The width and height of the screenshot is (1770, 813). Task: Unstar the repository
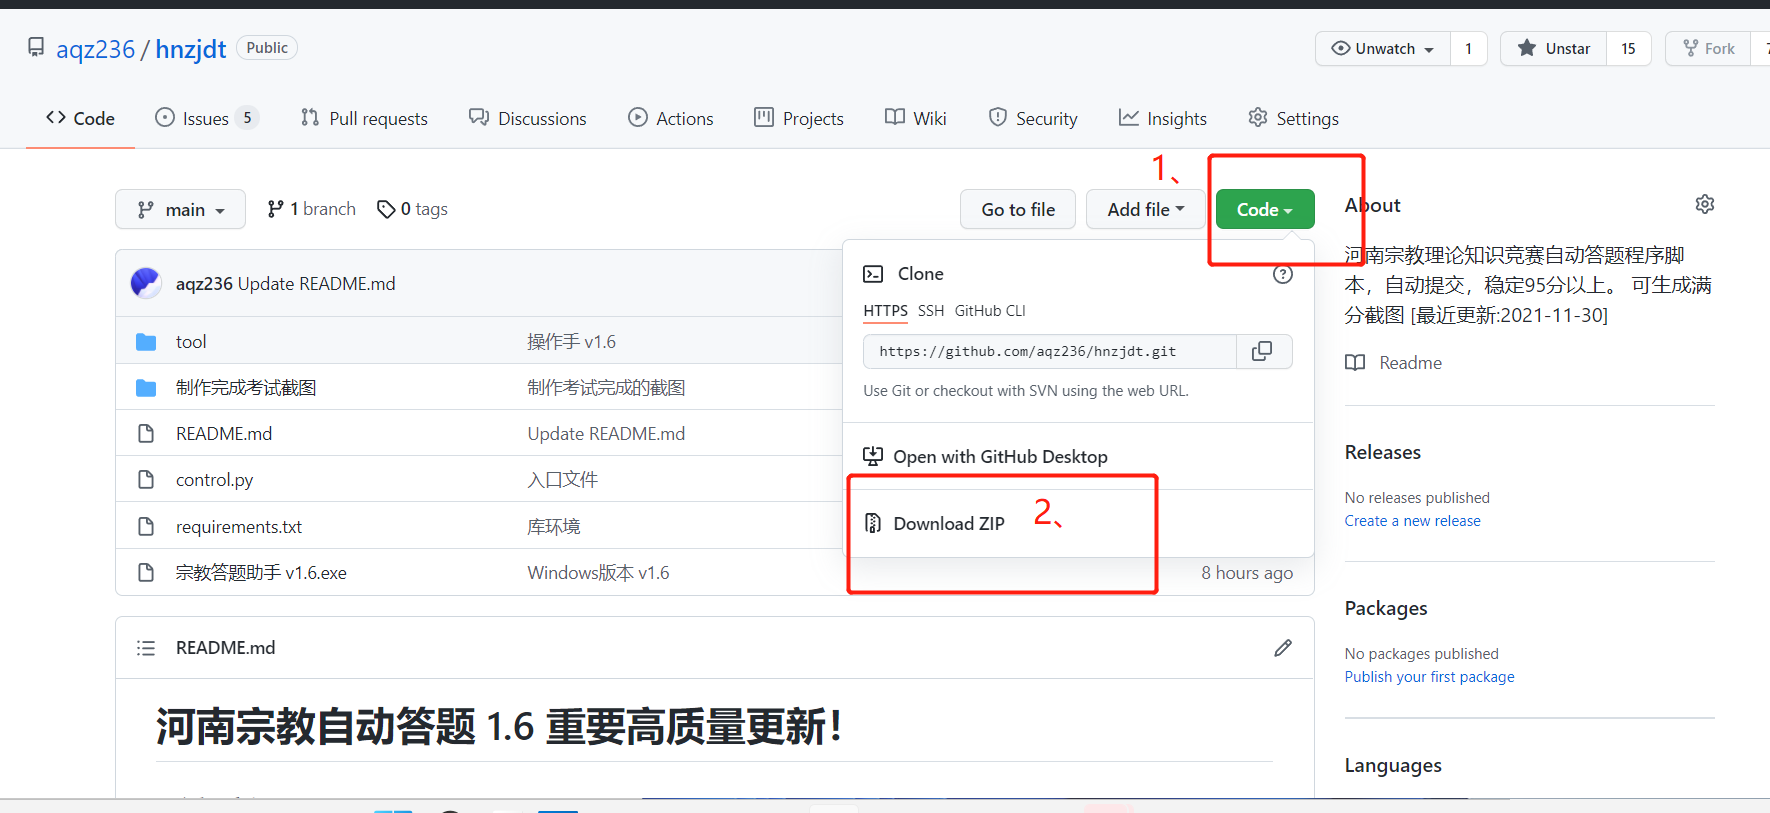(x=1553, y=48)
